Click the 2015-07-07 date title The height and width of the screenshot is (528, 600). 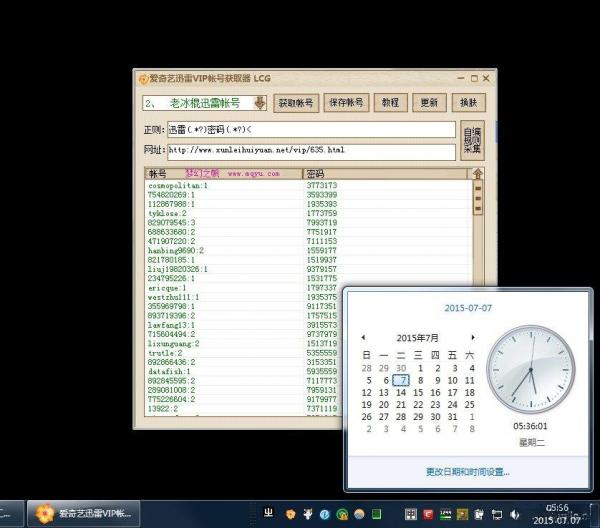point(468,308)
